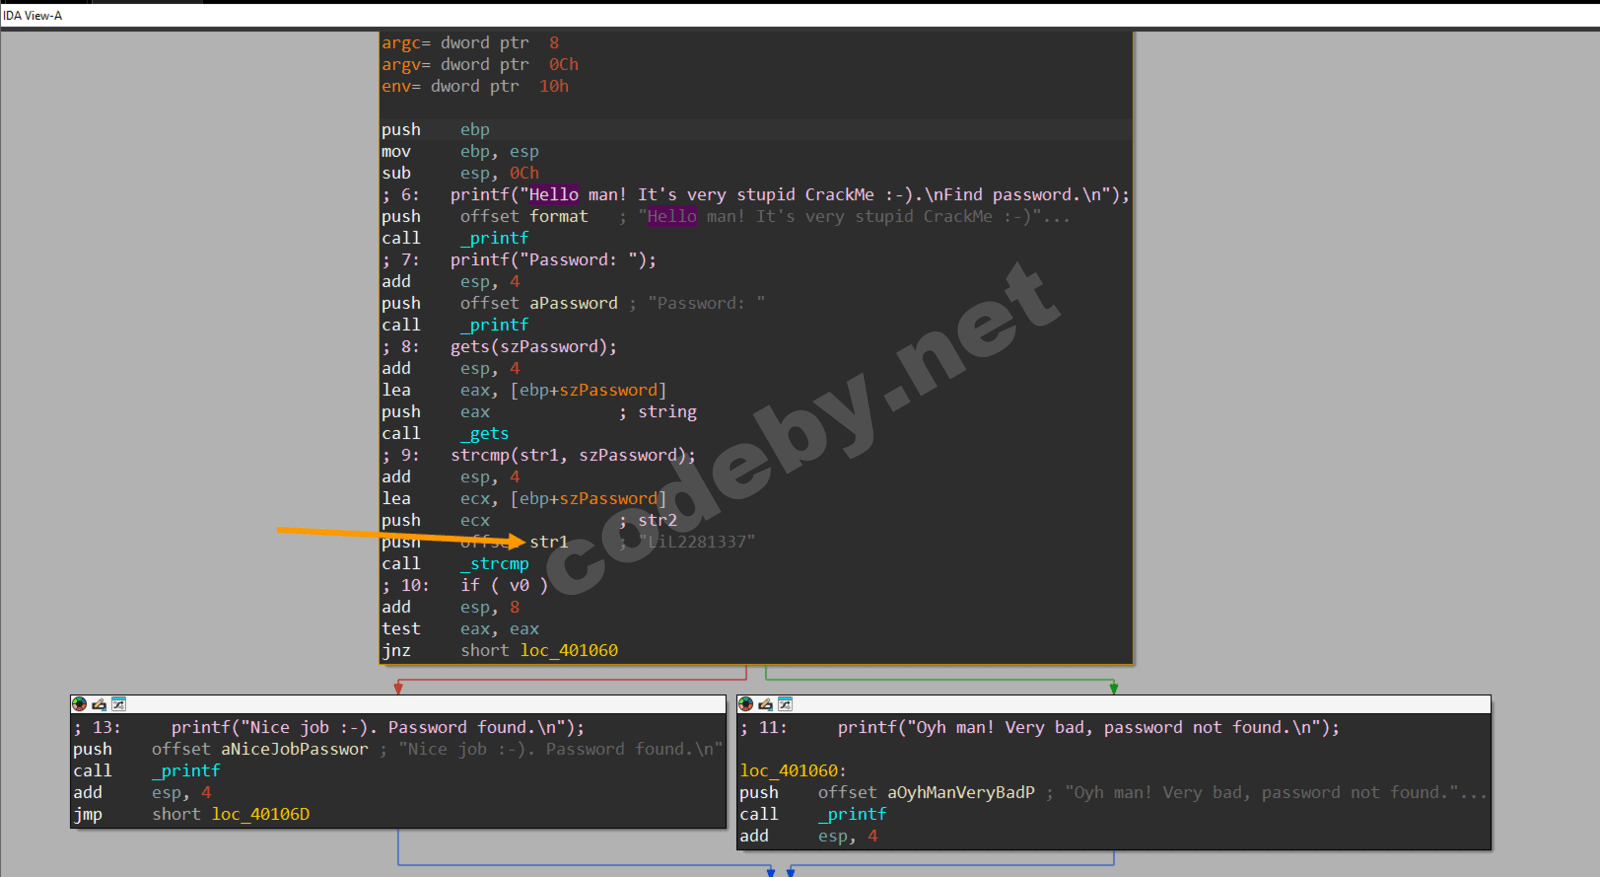Click the aPassword operand
Screen dimensions: 1600x877
pyautogui.click(x=573, y=303)
